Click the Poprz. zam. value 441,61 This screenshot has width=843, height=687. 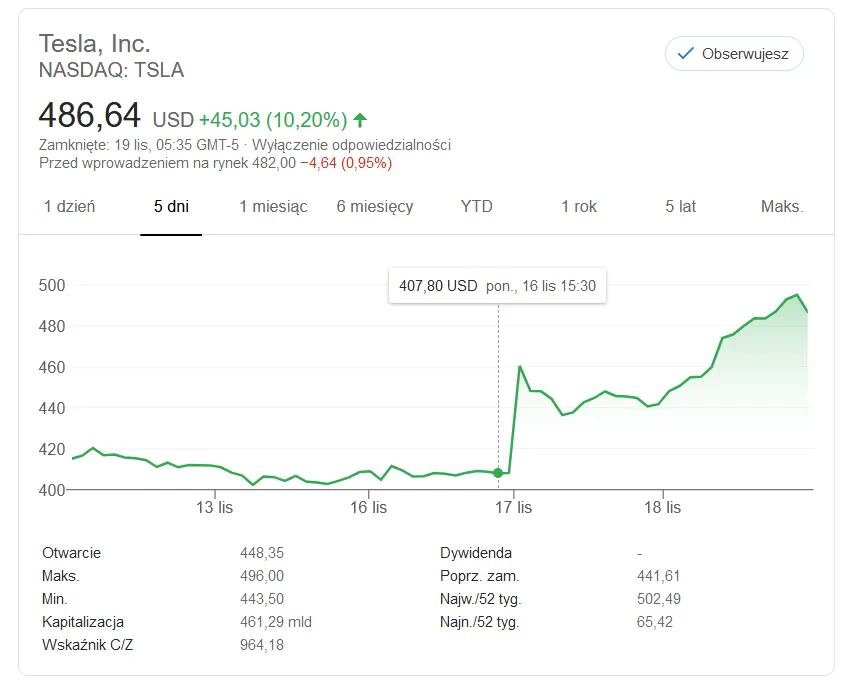659,576
